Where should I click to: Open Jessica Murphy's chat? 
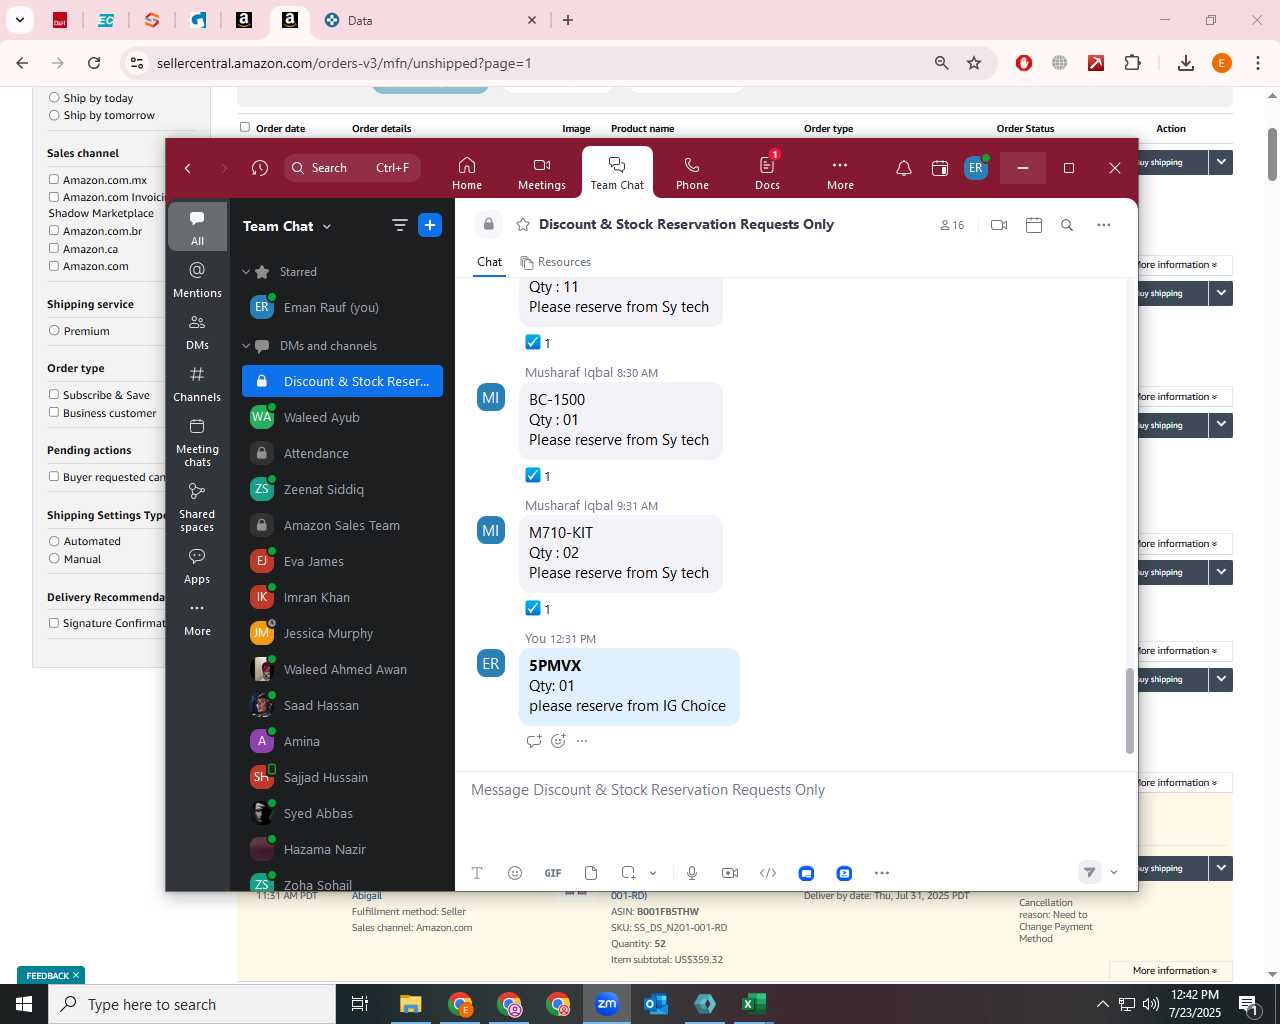click(x=342, y=633)
